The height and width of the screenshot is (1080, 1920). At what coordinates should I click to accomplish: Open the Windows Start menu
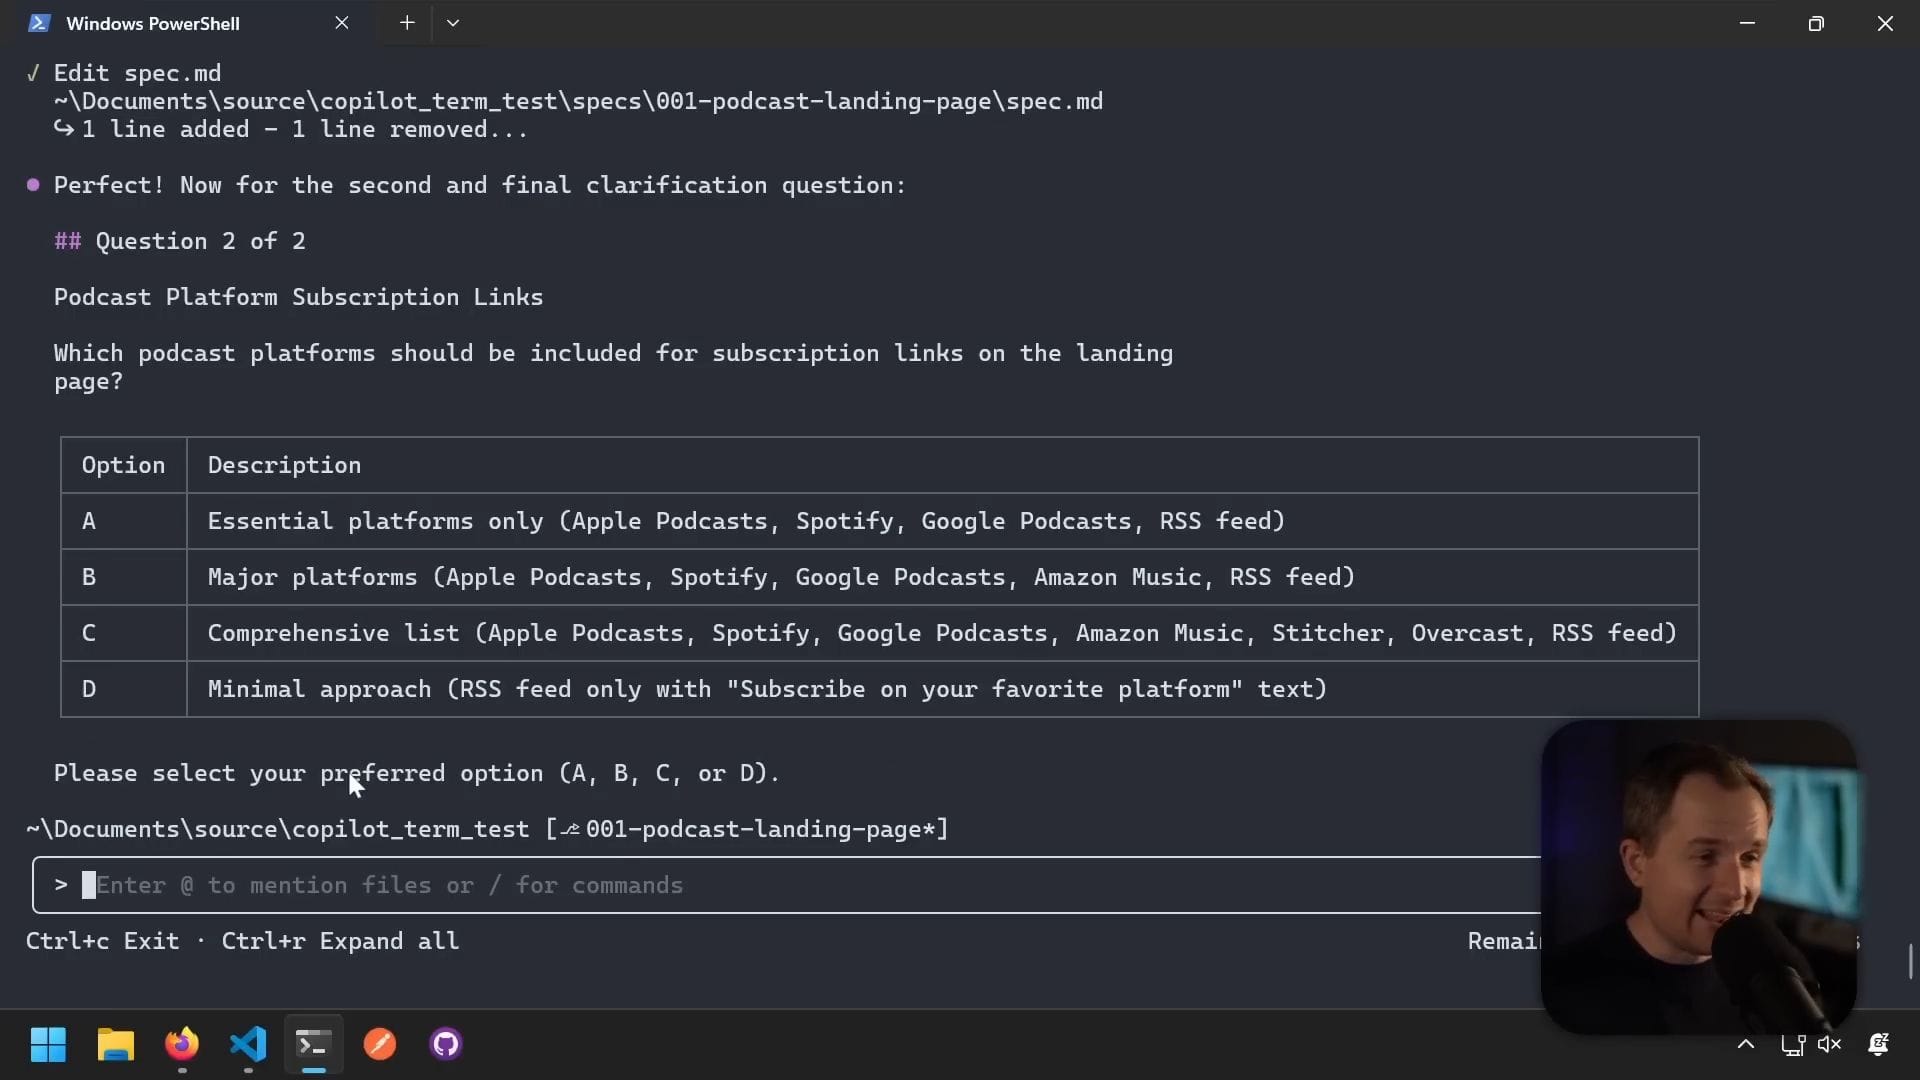(48, 1044)
